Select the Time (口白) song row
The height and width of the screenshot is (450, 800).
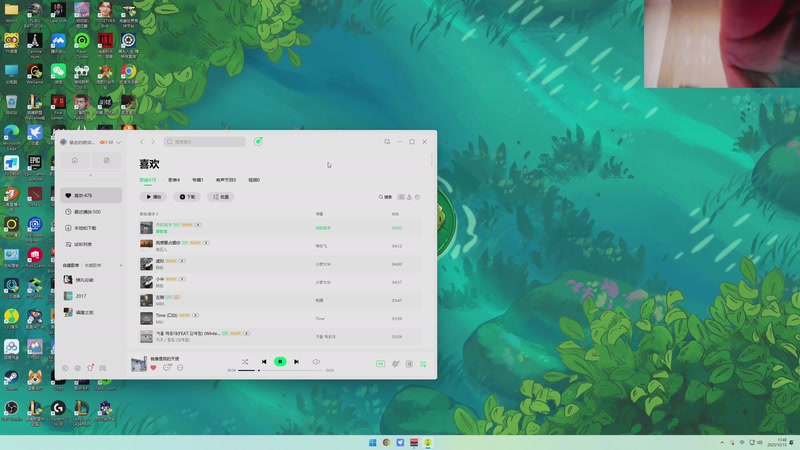pyautogui.click(x=280, y=318)
